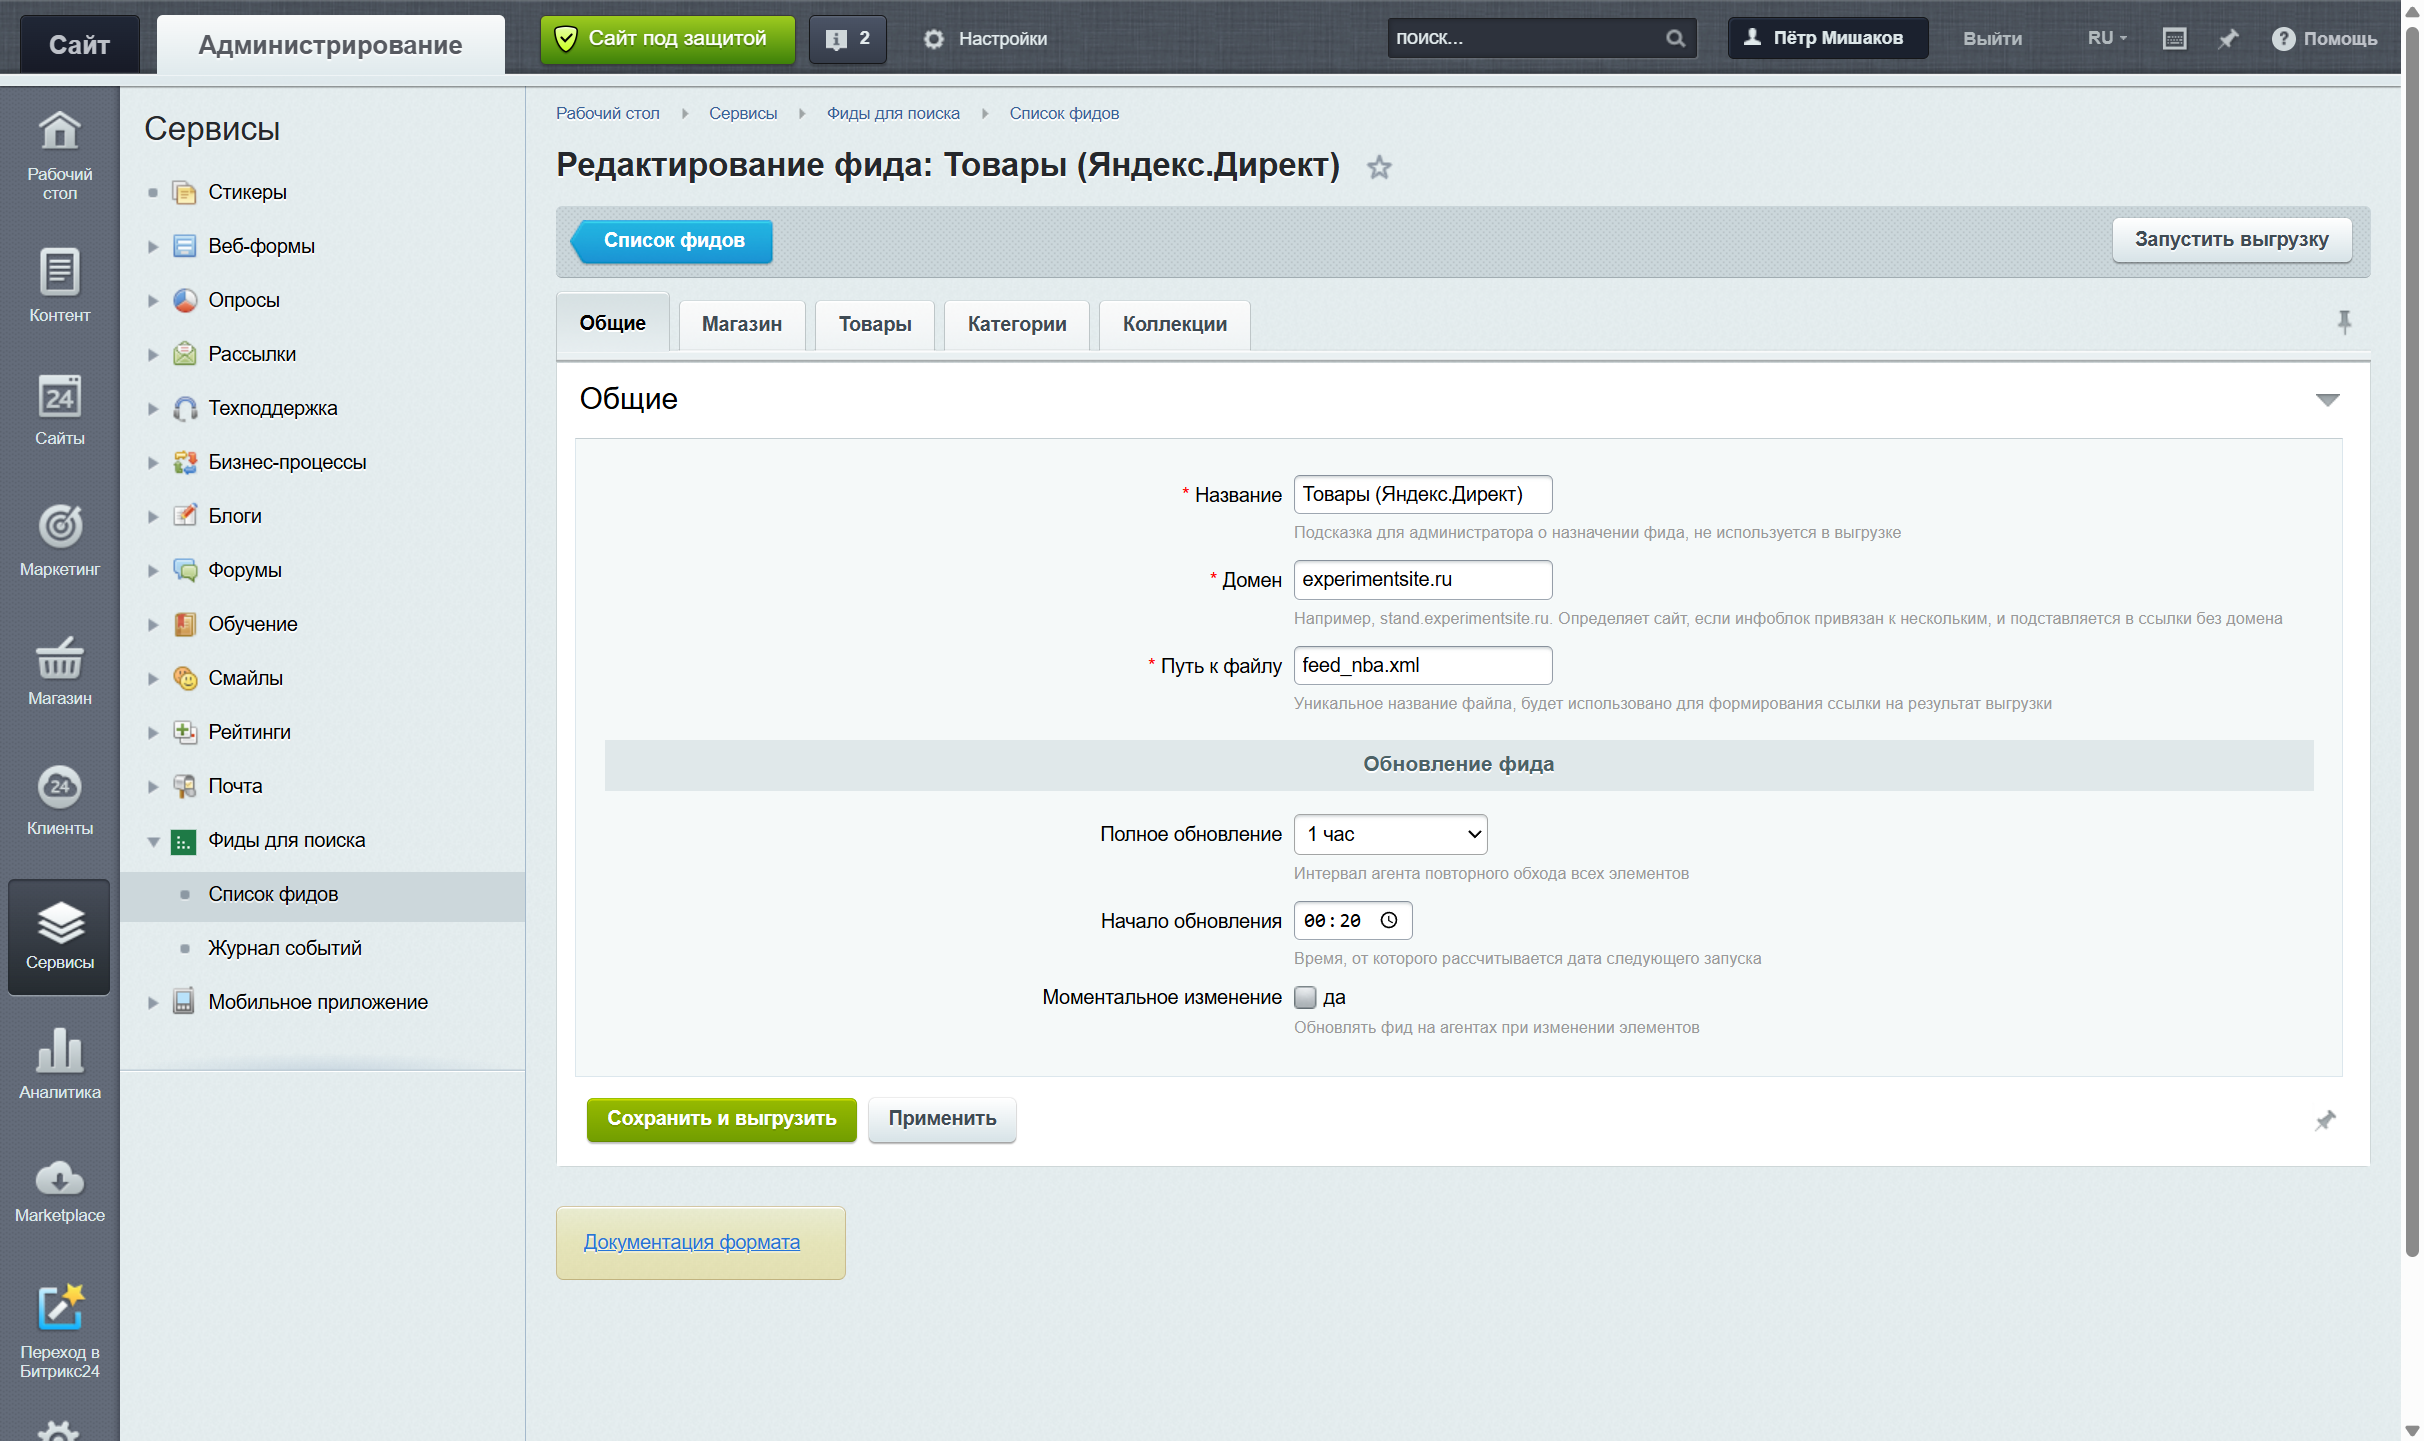Click the Путь к файлу input field

click(x=1422, y=665)
